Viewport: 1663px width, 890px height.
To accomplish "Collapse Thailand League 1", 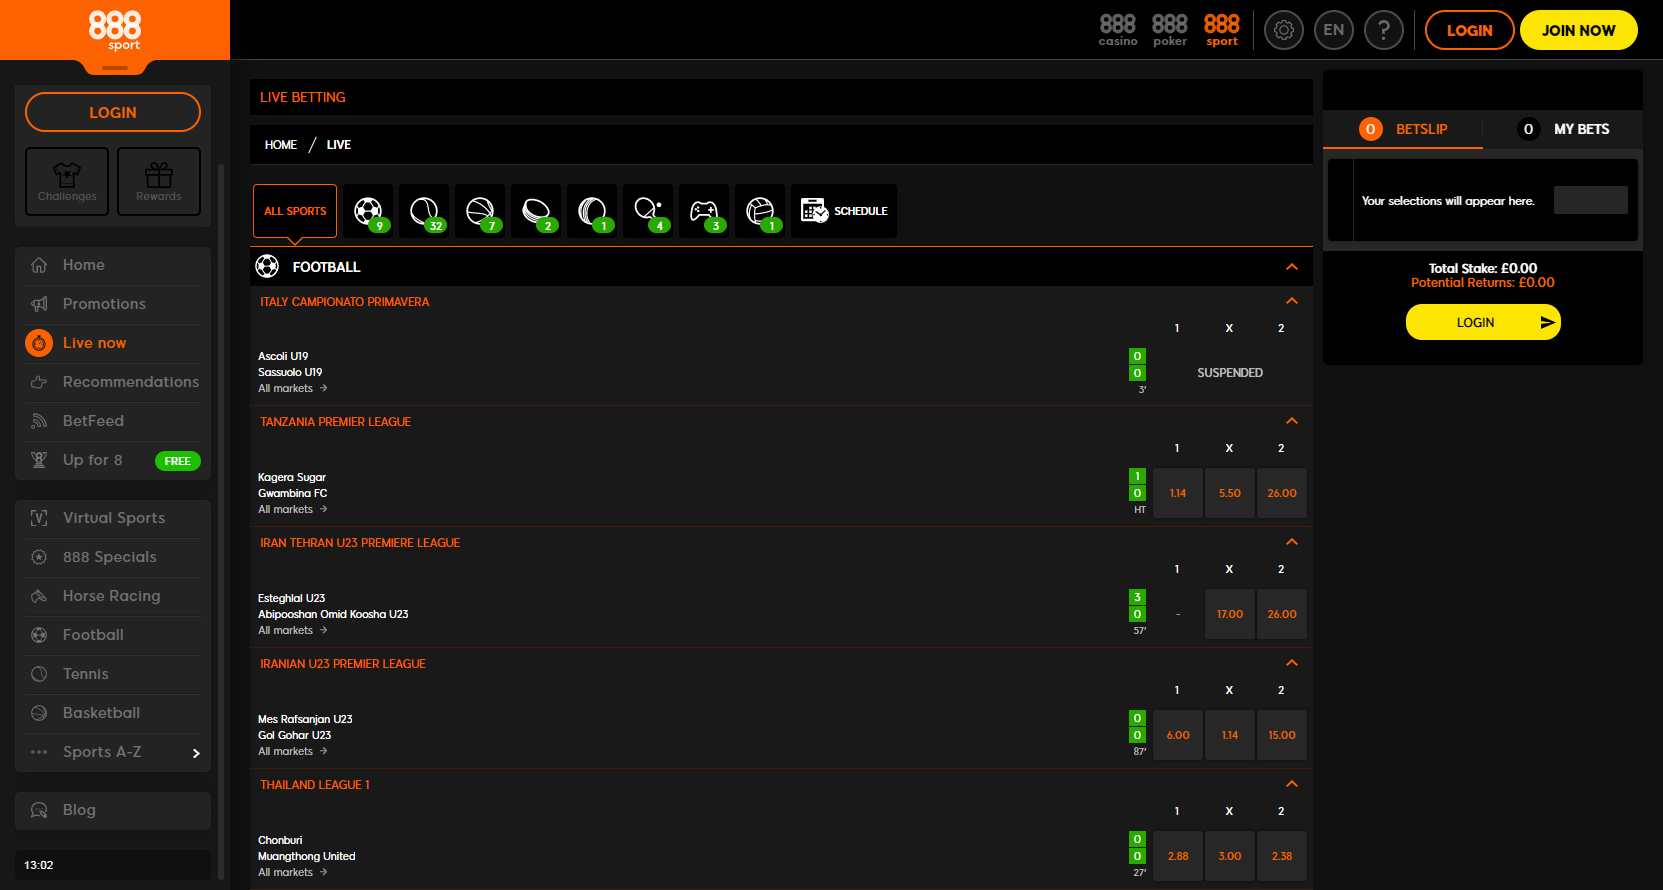I will click(x=1292, y=784).
